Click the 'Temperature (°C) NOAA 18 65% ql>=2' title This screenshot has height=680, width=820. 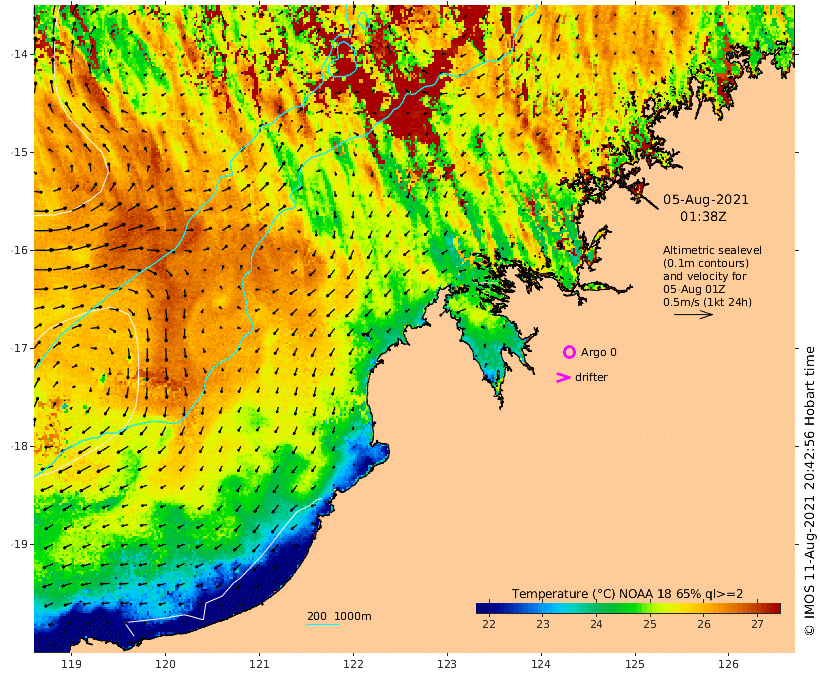627,594
